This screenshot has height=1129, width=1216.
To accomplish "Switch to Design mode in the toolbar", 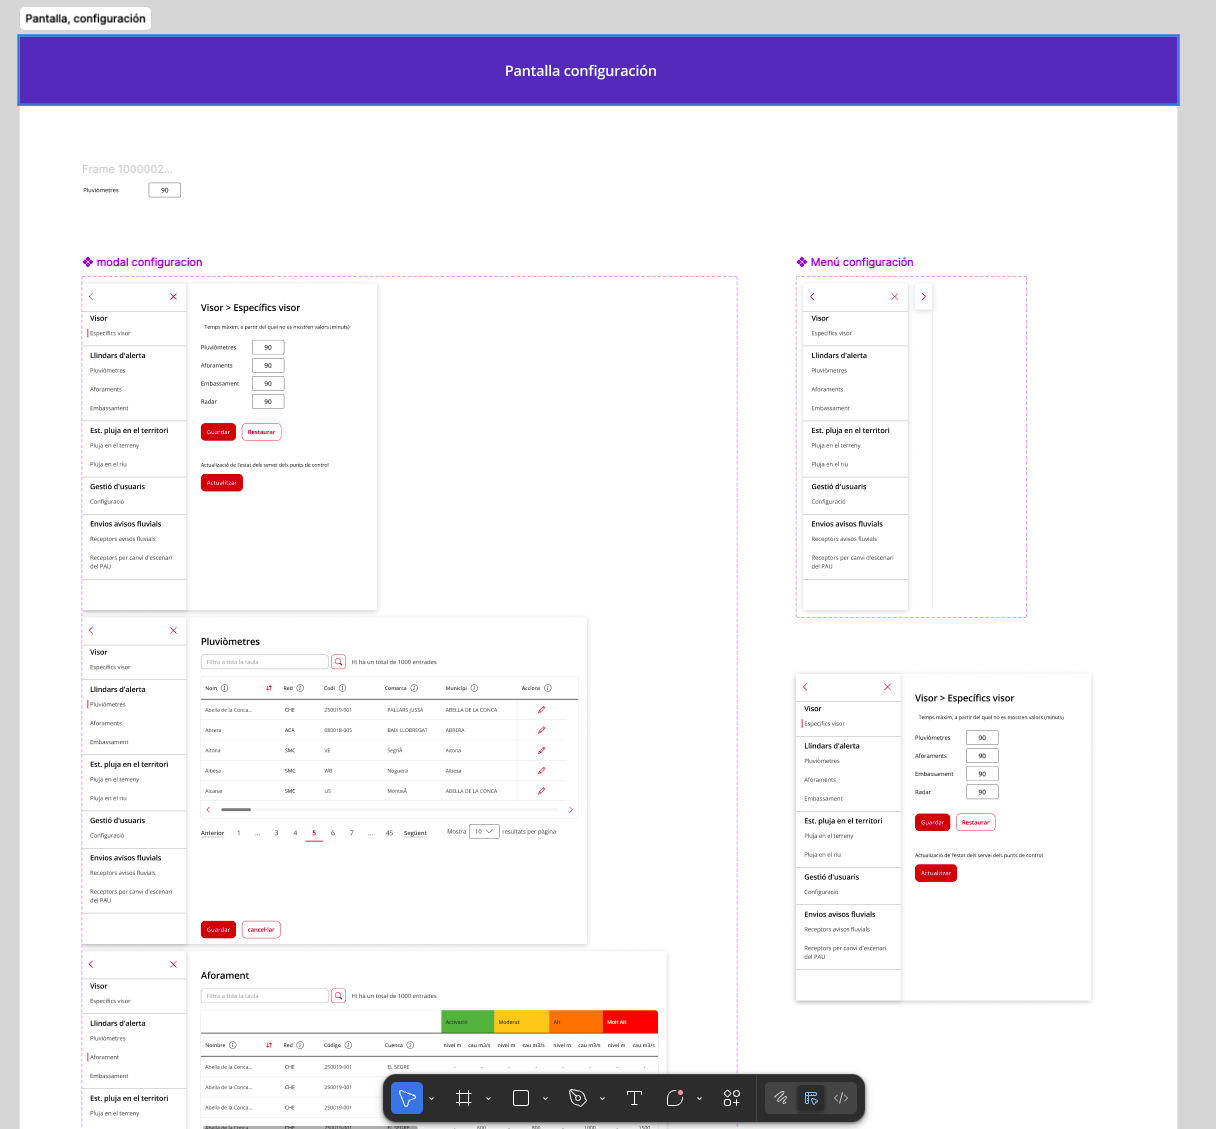I will coord(811,1098).
